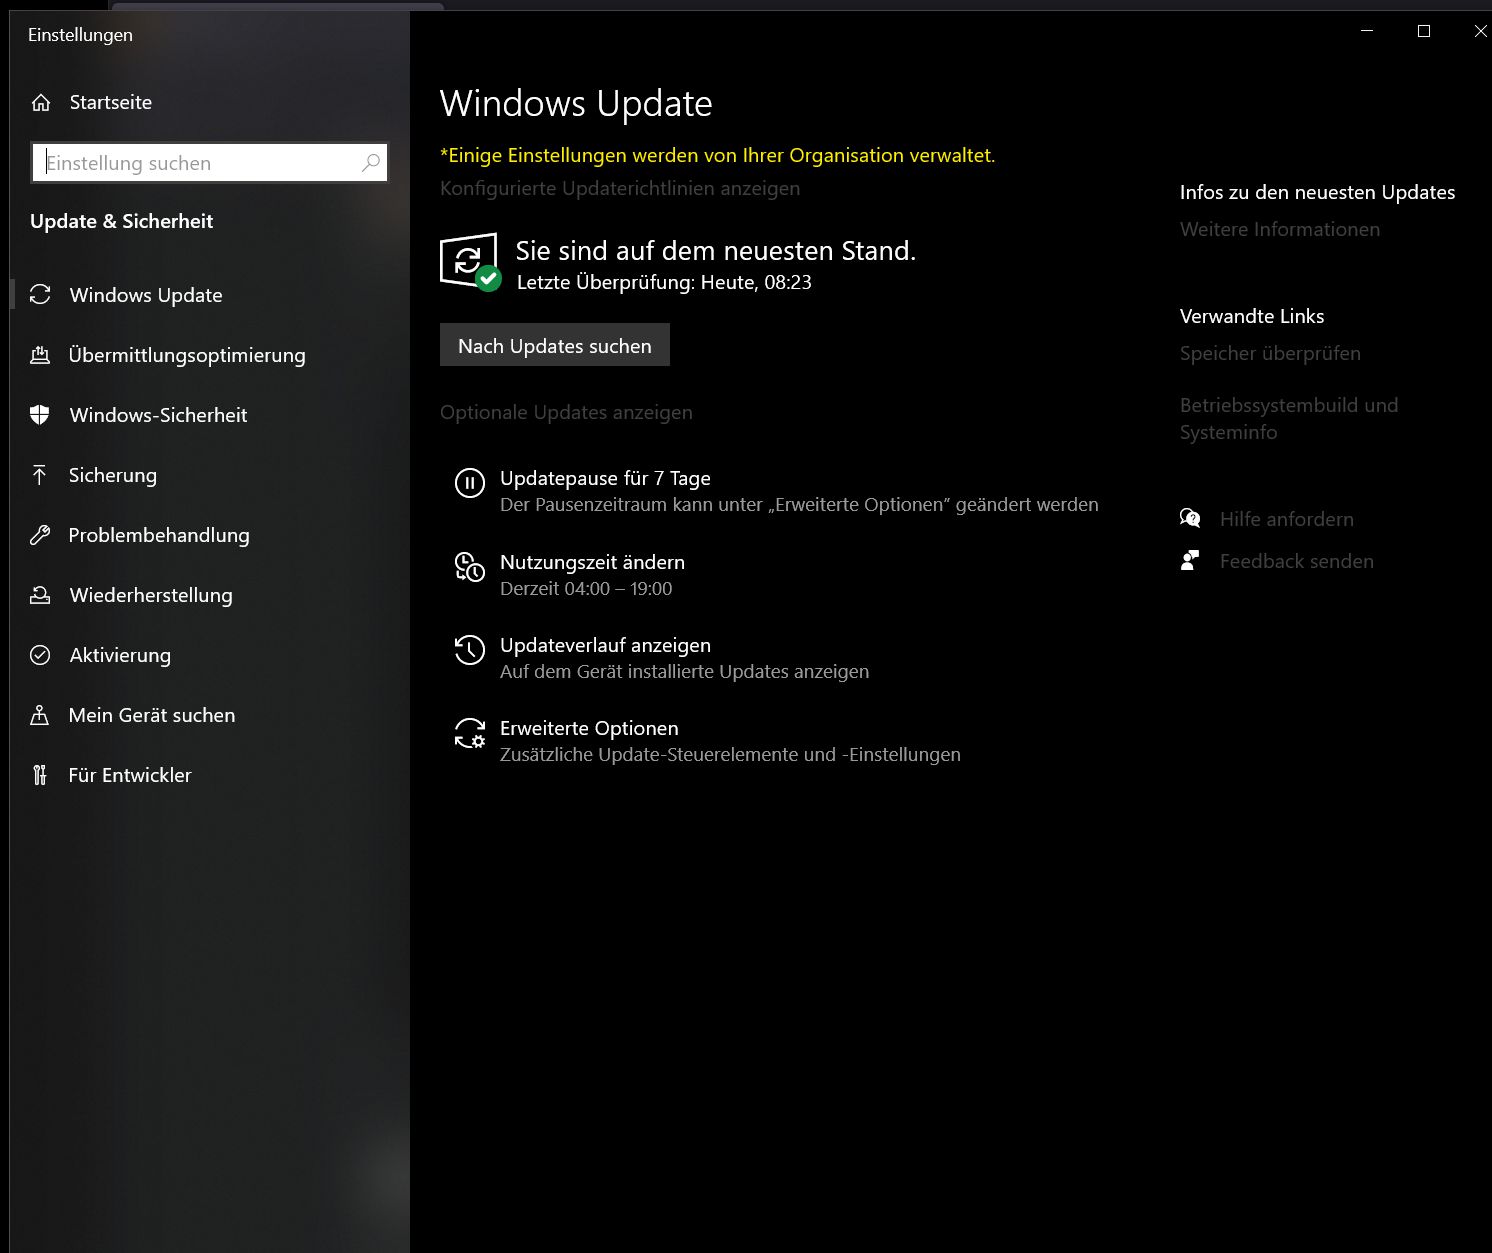Click the history icon beside Updateverlauf anzeigen
Viewport: 1492px width, 1253px height.
(470, 649)
